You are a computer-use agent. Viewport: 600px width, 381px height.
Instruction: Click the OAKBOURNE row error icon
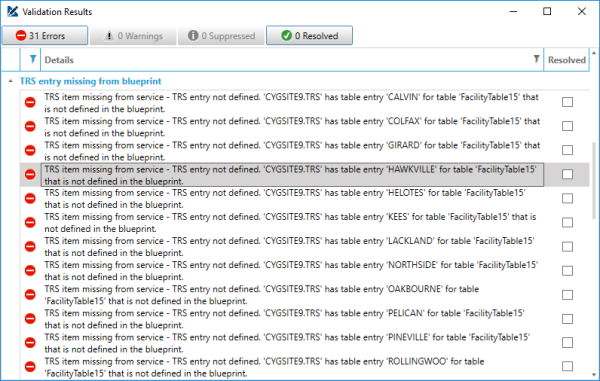coord(30,295)
